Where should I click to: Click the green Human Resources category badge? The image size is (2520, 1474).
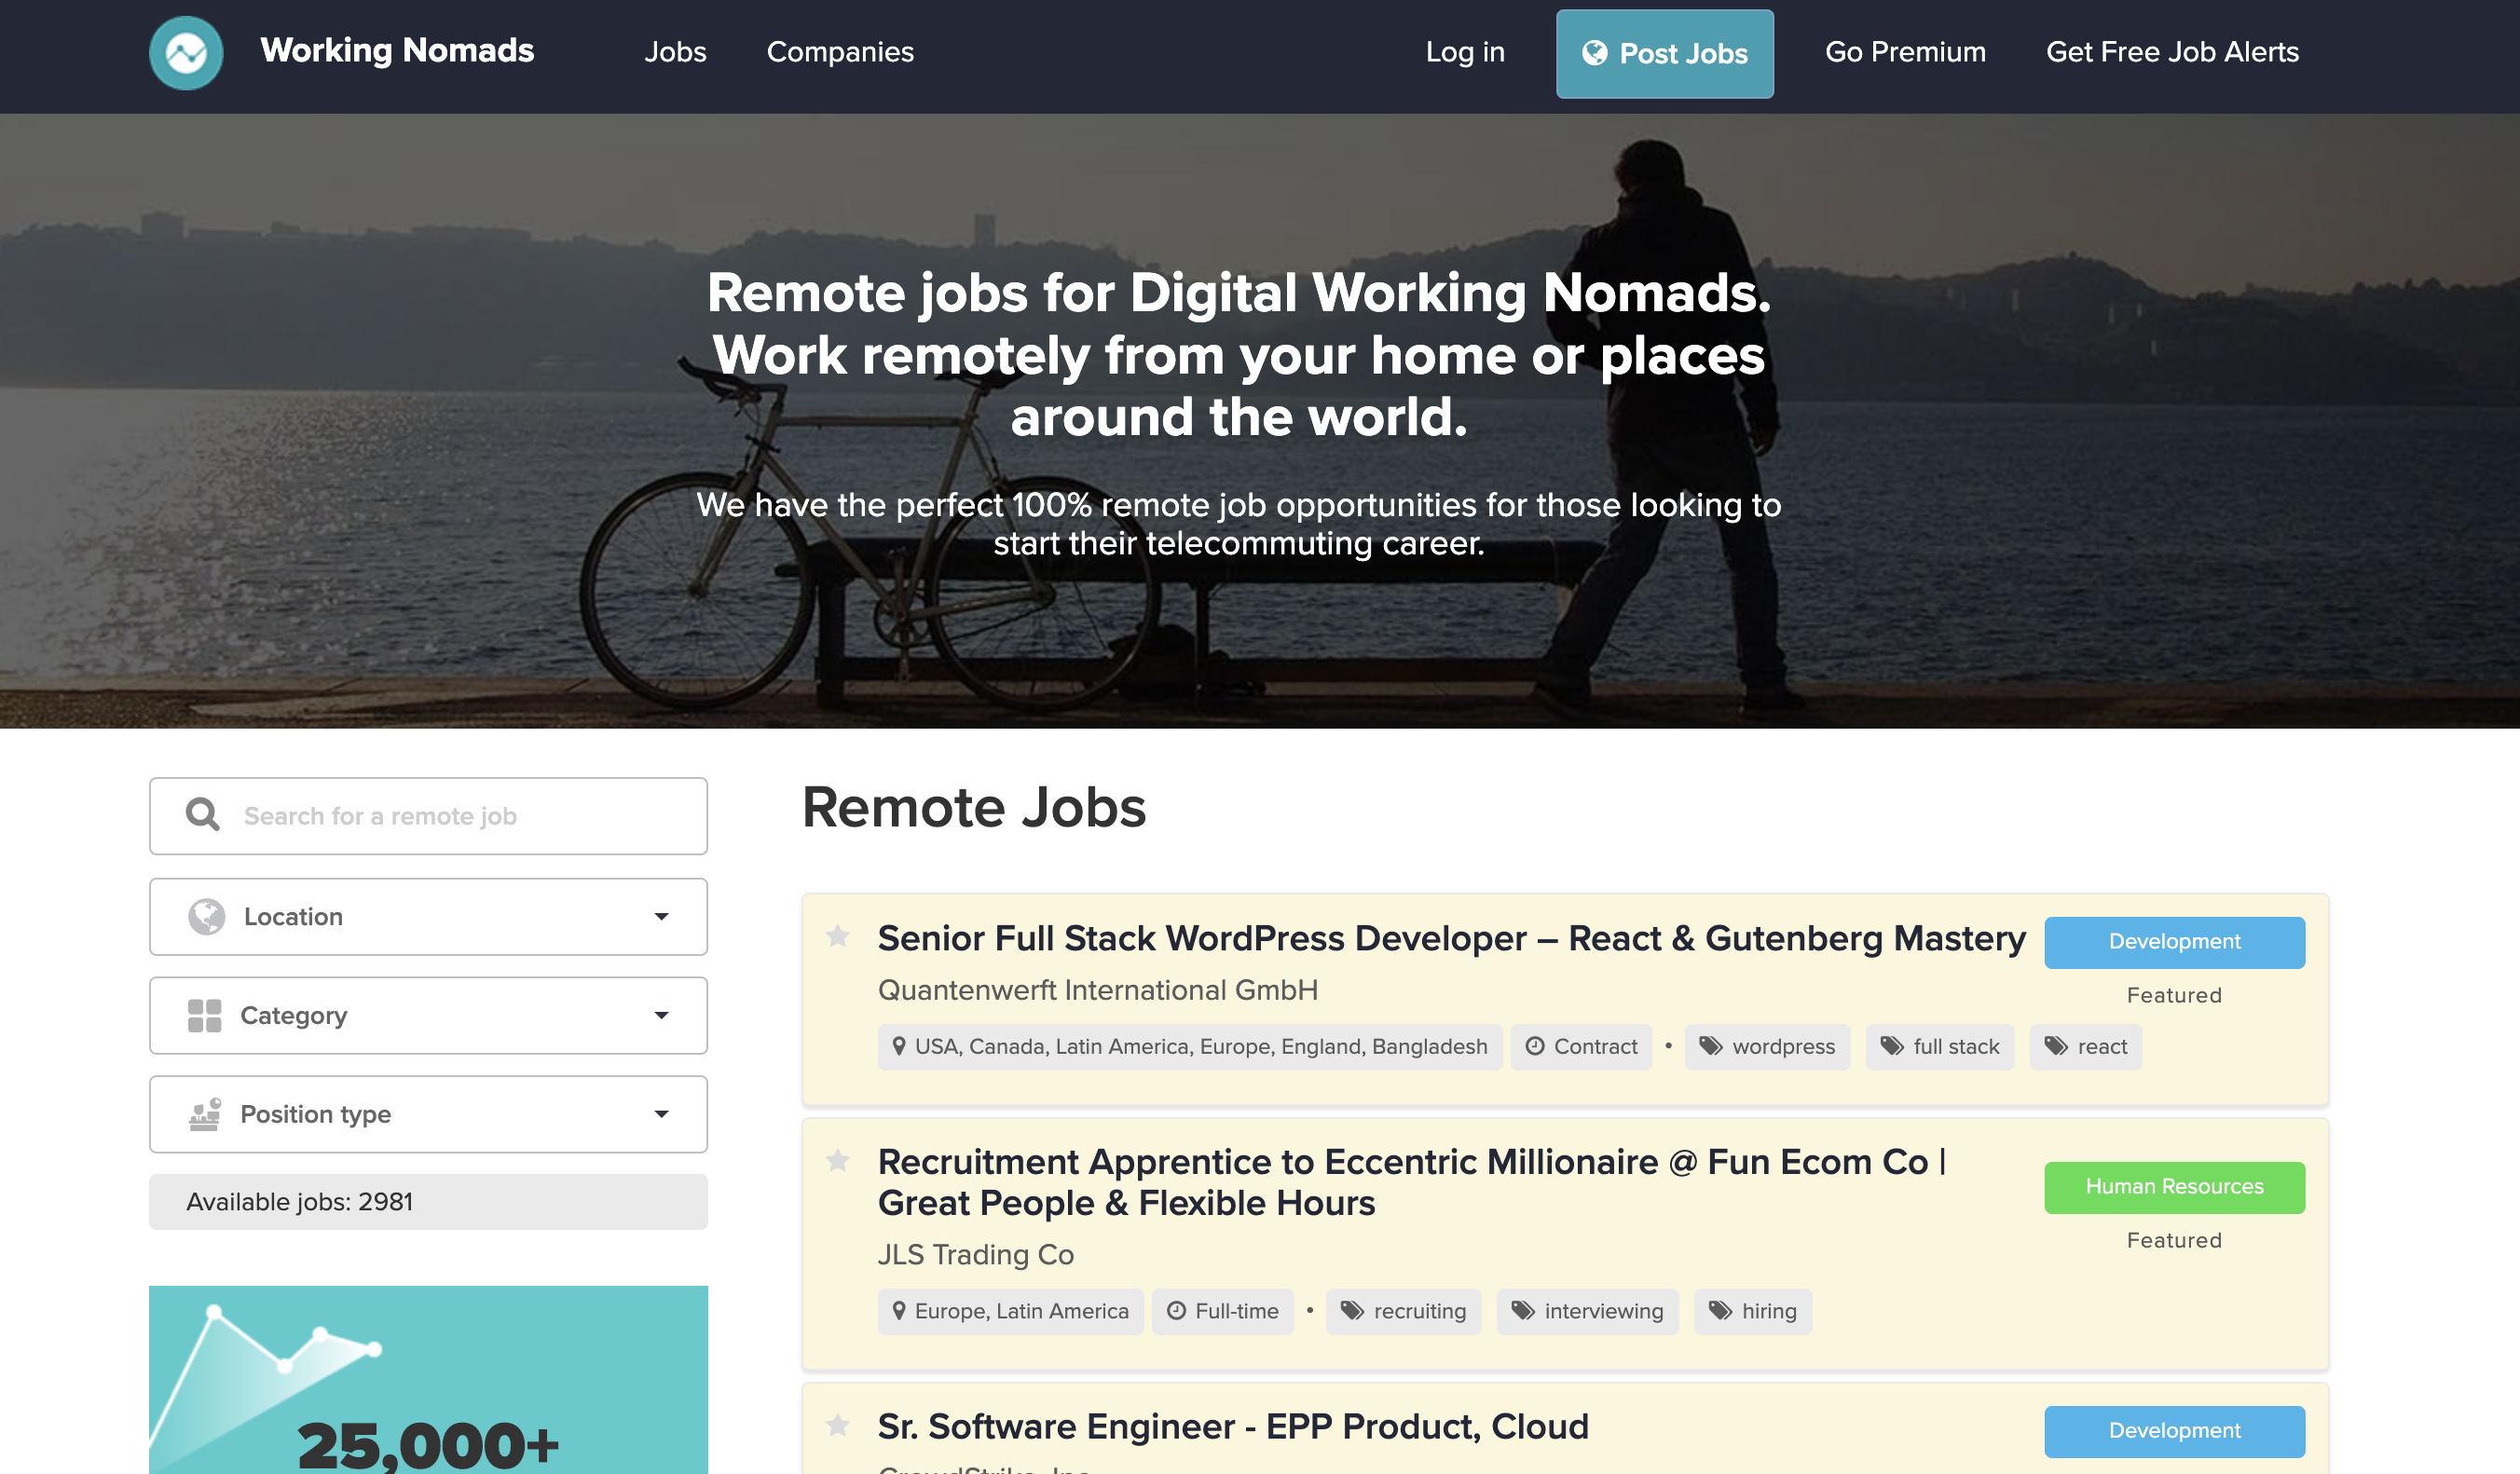pos(2174,1187)
